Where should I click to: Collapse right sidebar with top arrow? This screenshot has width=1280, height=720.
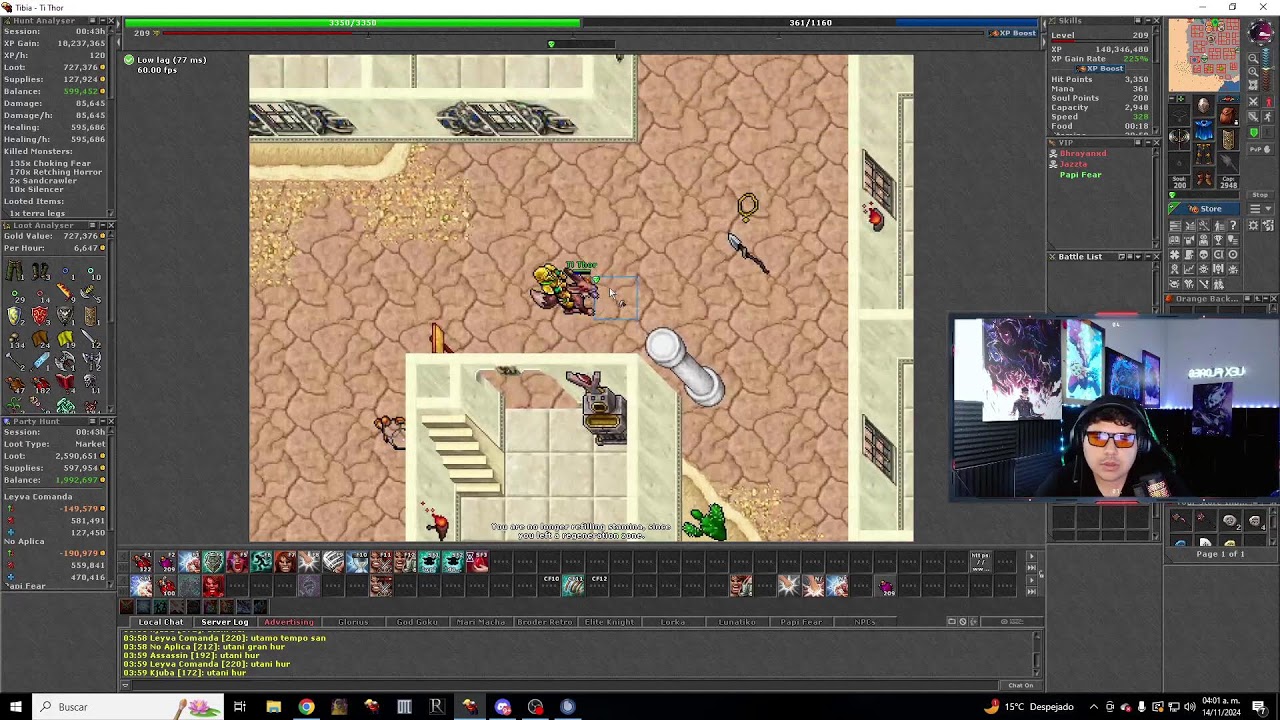pyautogui.click(x=1044, y=24)
